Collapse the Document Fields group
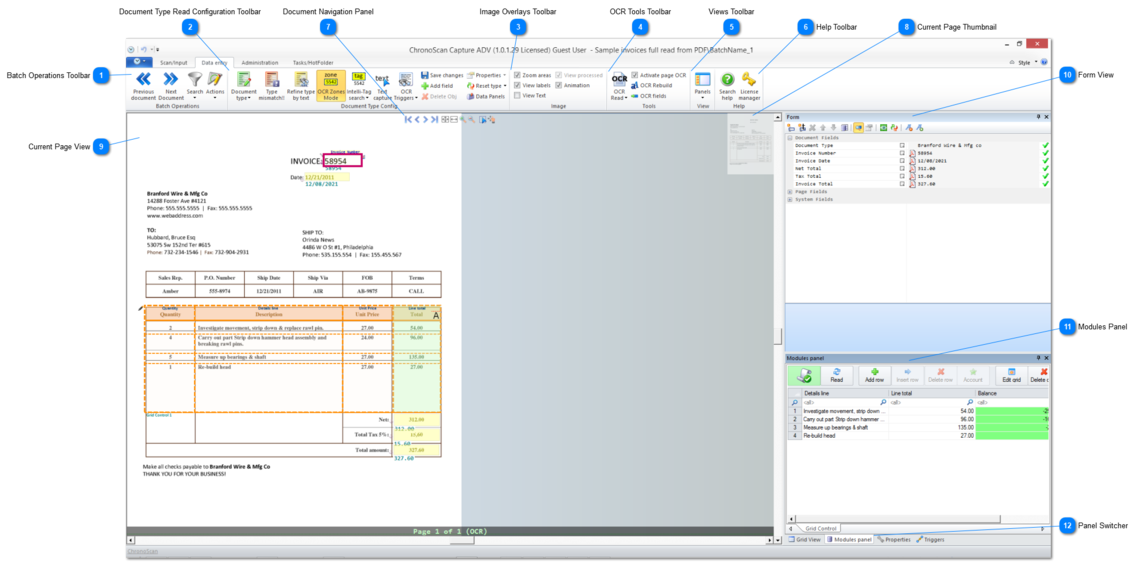Viewport: 1137px width, 563px height. pos(790,138)
